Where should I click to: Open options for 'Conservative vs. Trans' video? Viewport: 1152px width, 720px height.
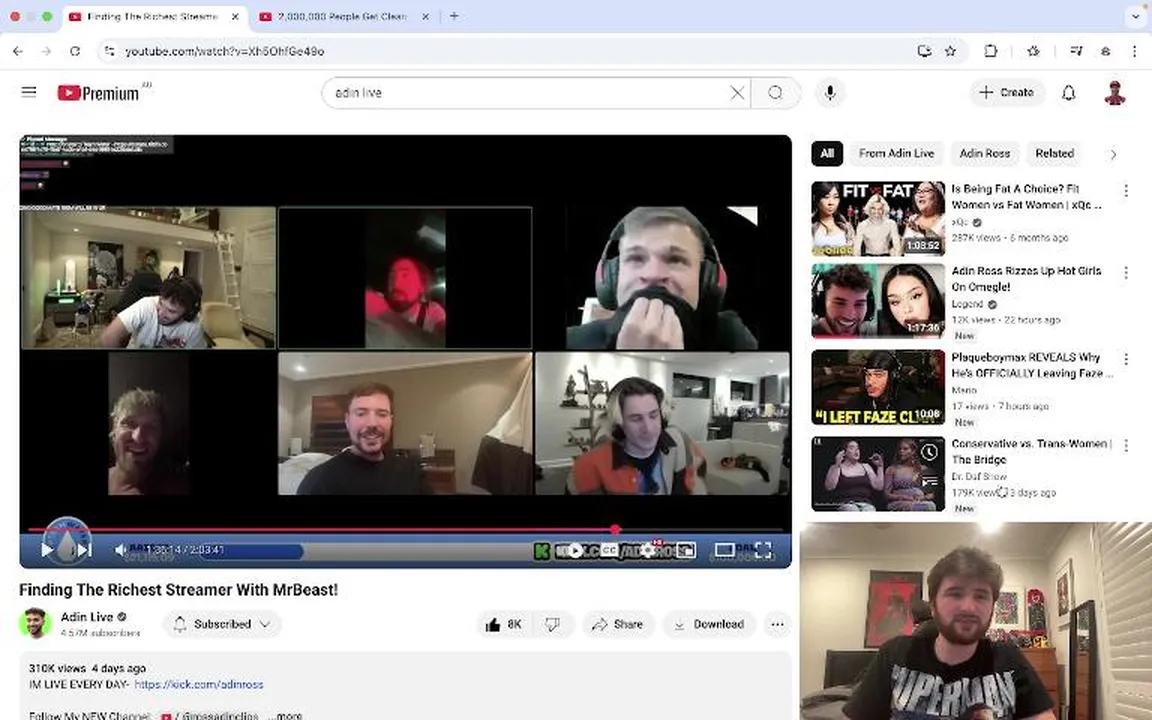click(x=1126, y=445)
